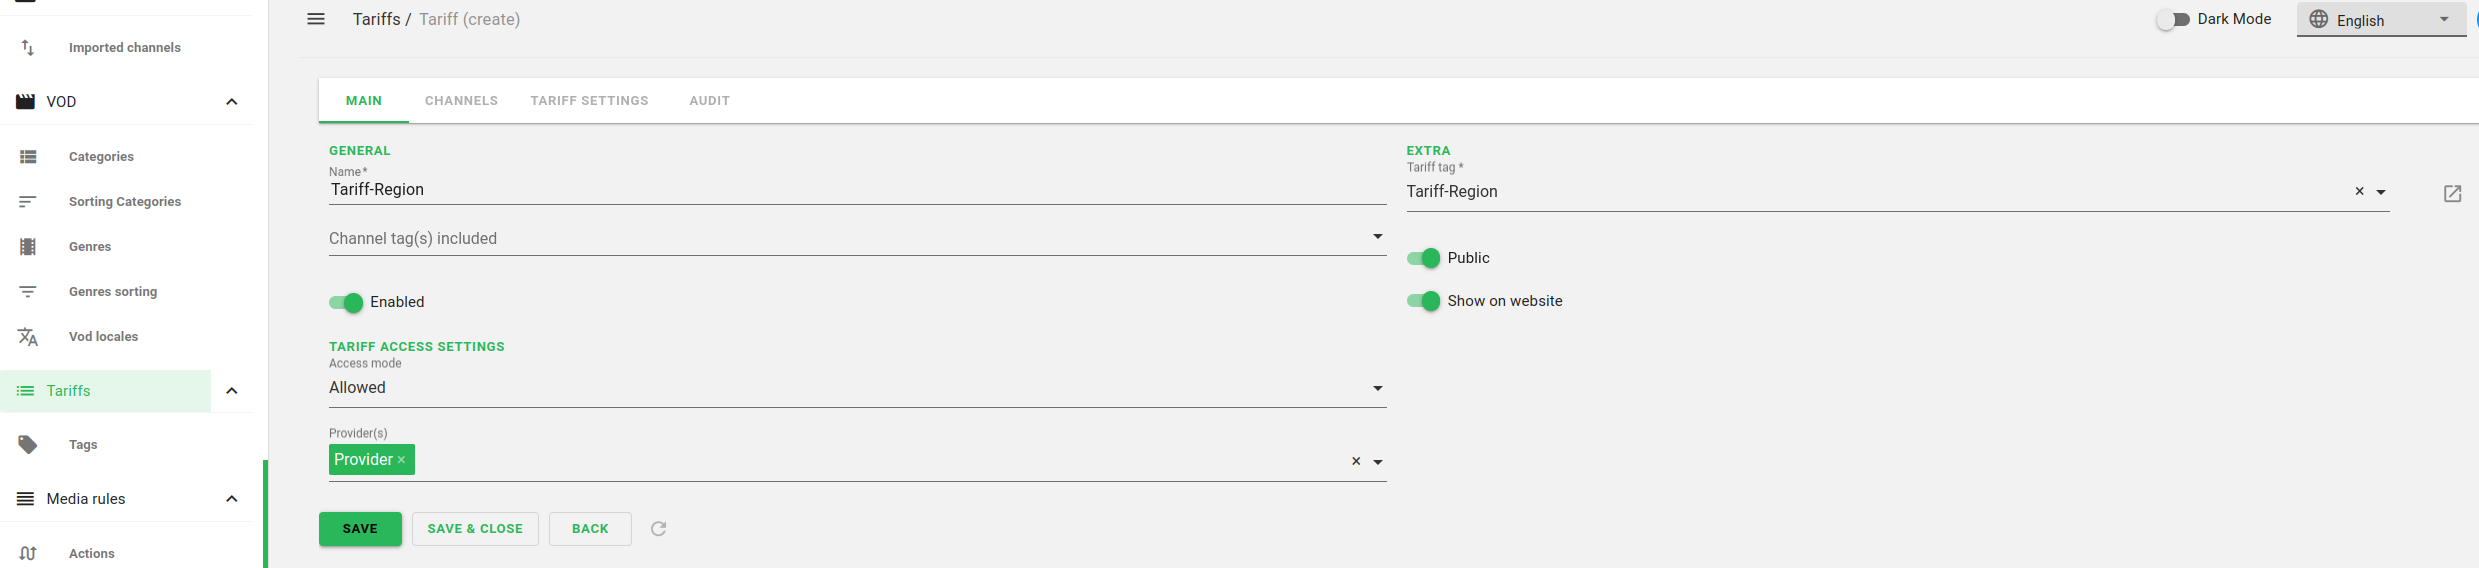This screenshot has width=2479, height=568.
Task: Click the Genres film icon
Action: point(28,247)
